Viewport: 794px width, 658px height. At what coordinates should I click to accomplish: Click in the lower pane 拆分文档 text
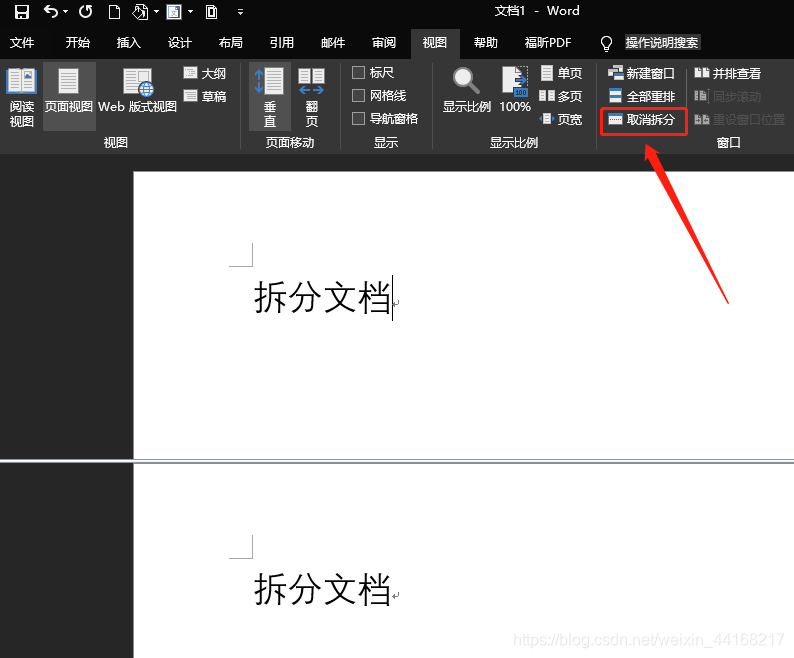coord(322,589)
